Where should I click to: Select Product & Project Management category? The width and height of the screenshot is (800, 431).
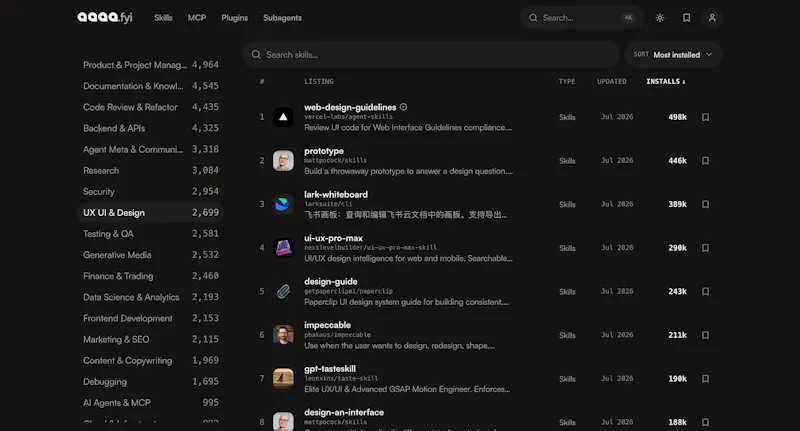[x=151, y=65]
